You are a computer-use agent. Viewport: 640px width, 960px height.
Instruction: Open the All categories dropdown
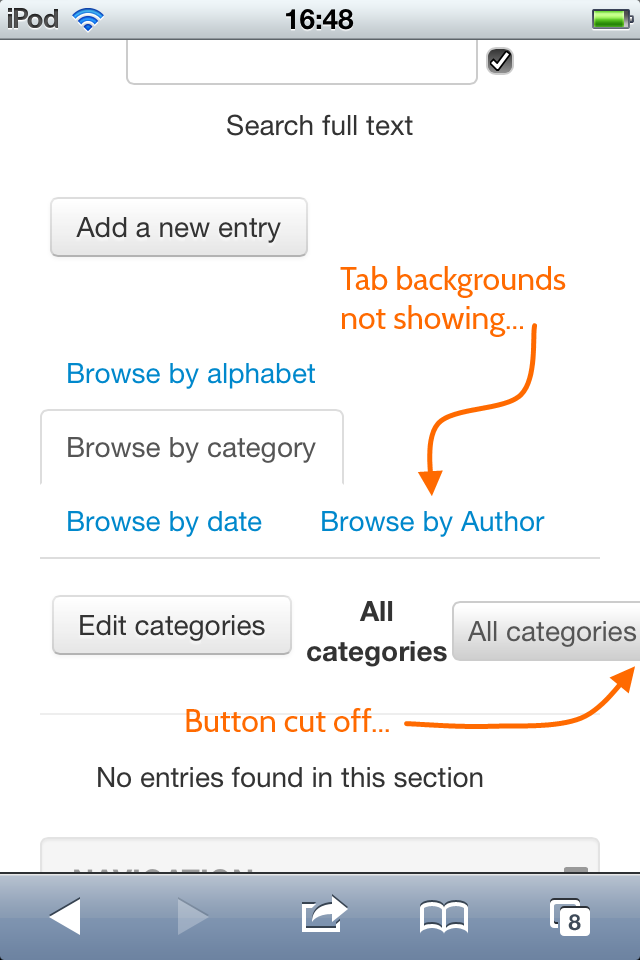(546, 631)
